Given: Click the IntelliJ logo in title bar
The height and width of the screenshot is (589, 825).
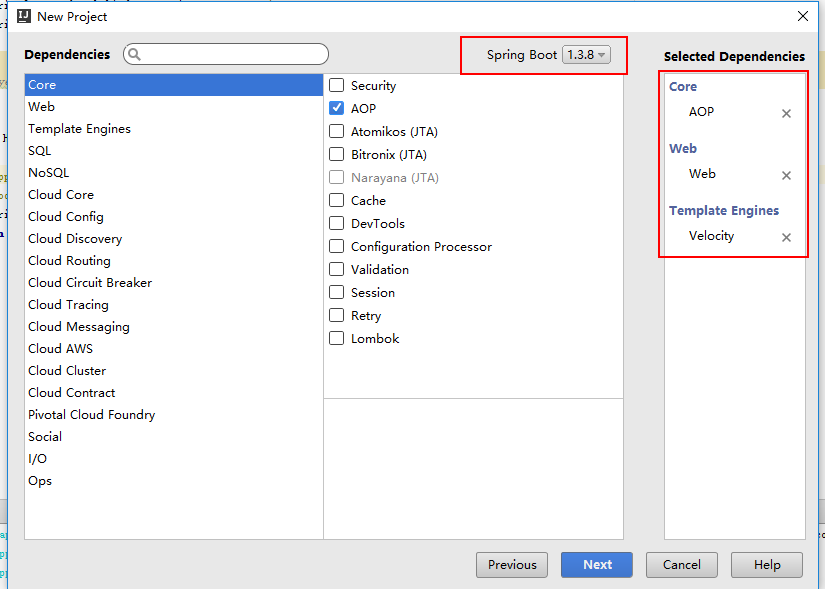Looking at the screenshot, I should (24, 16).
